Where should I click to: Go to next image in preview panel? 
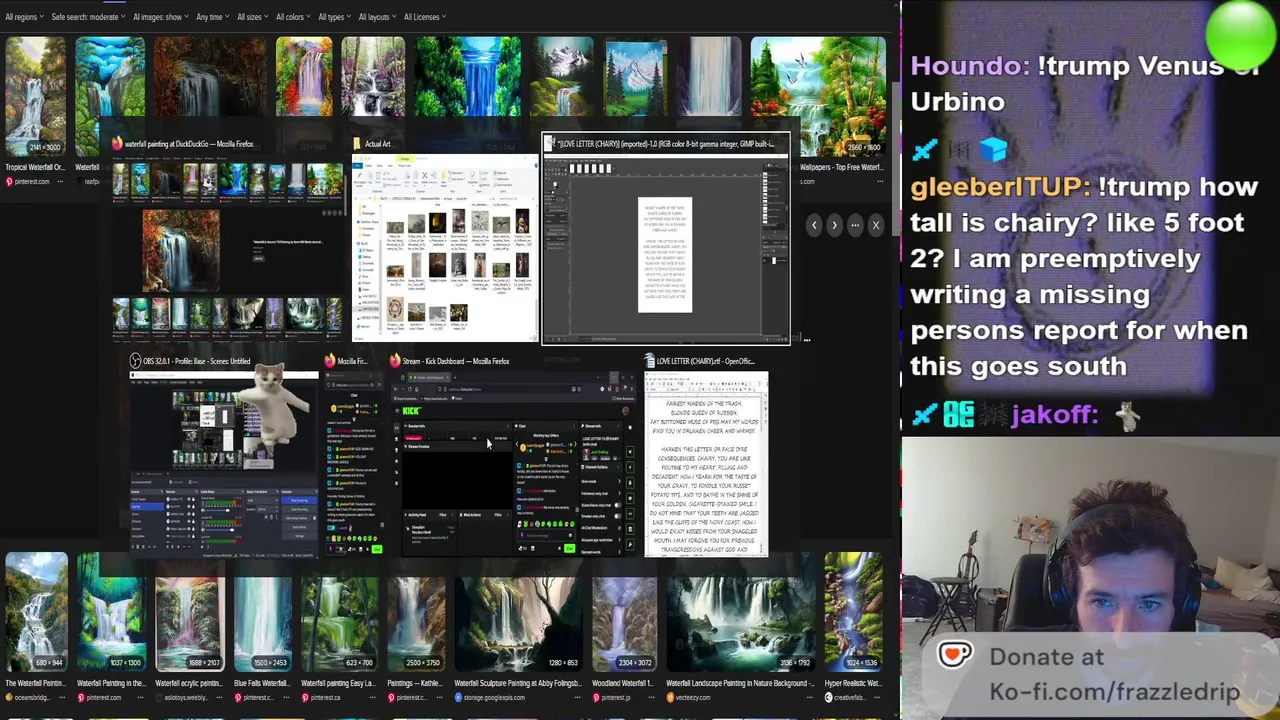(834, 225)
